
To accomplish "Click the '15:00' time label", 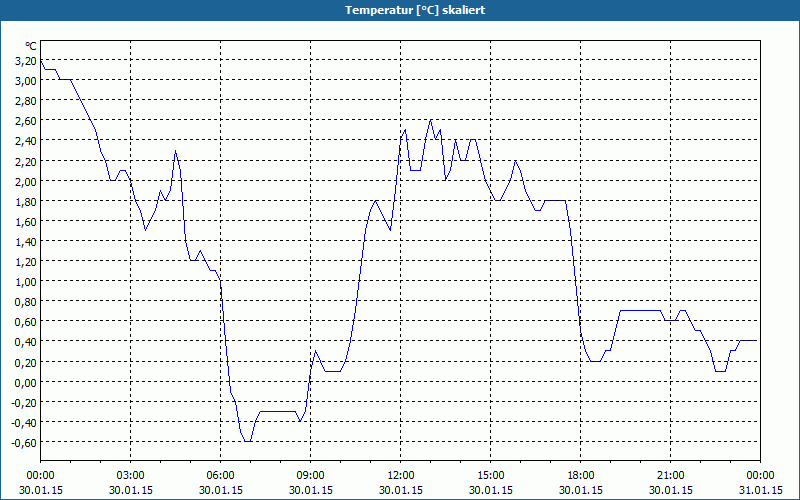I will [x=491, y=476].
